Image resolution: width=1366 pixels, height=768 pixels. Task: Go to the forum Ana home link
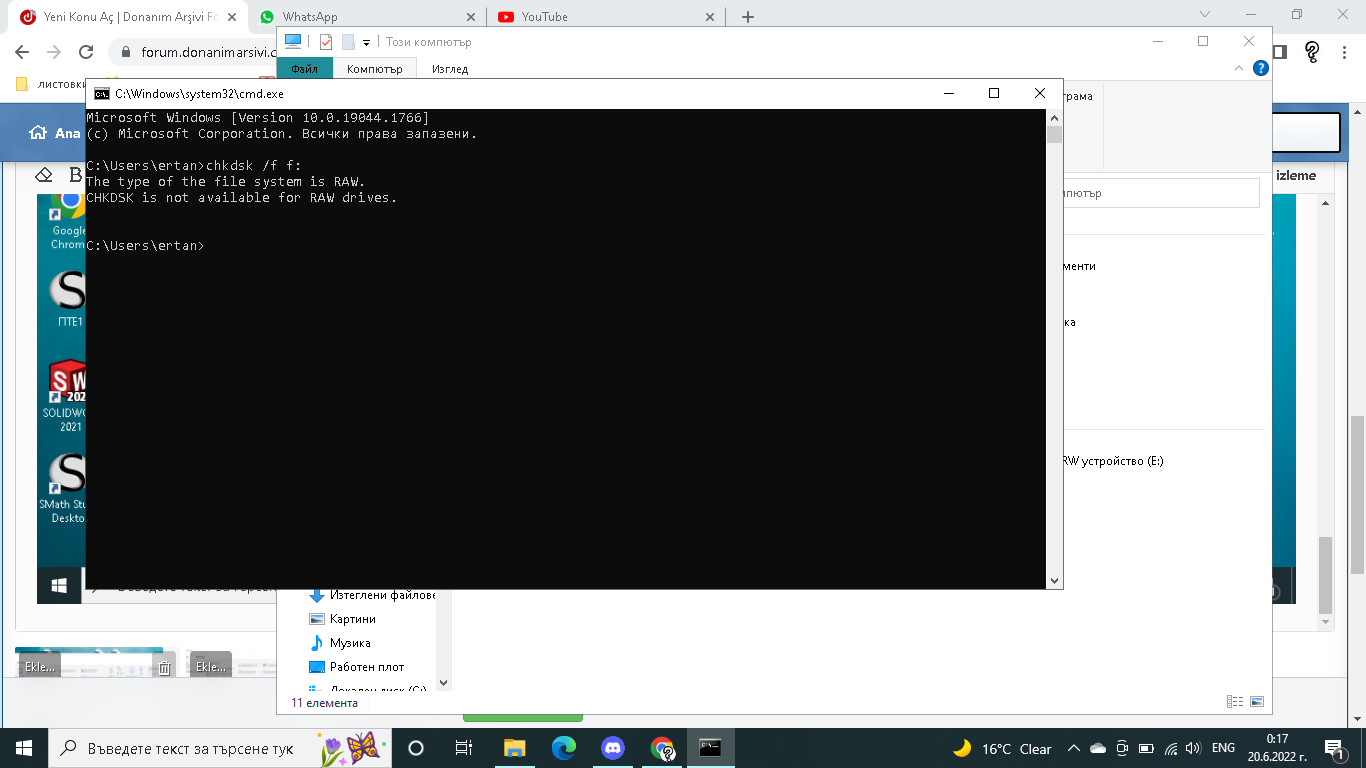click(x=55, y=133)
